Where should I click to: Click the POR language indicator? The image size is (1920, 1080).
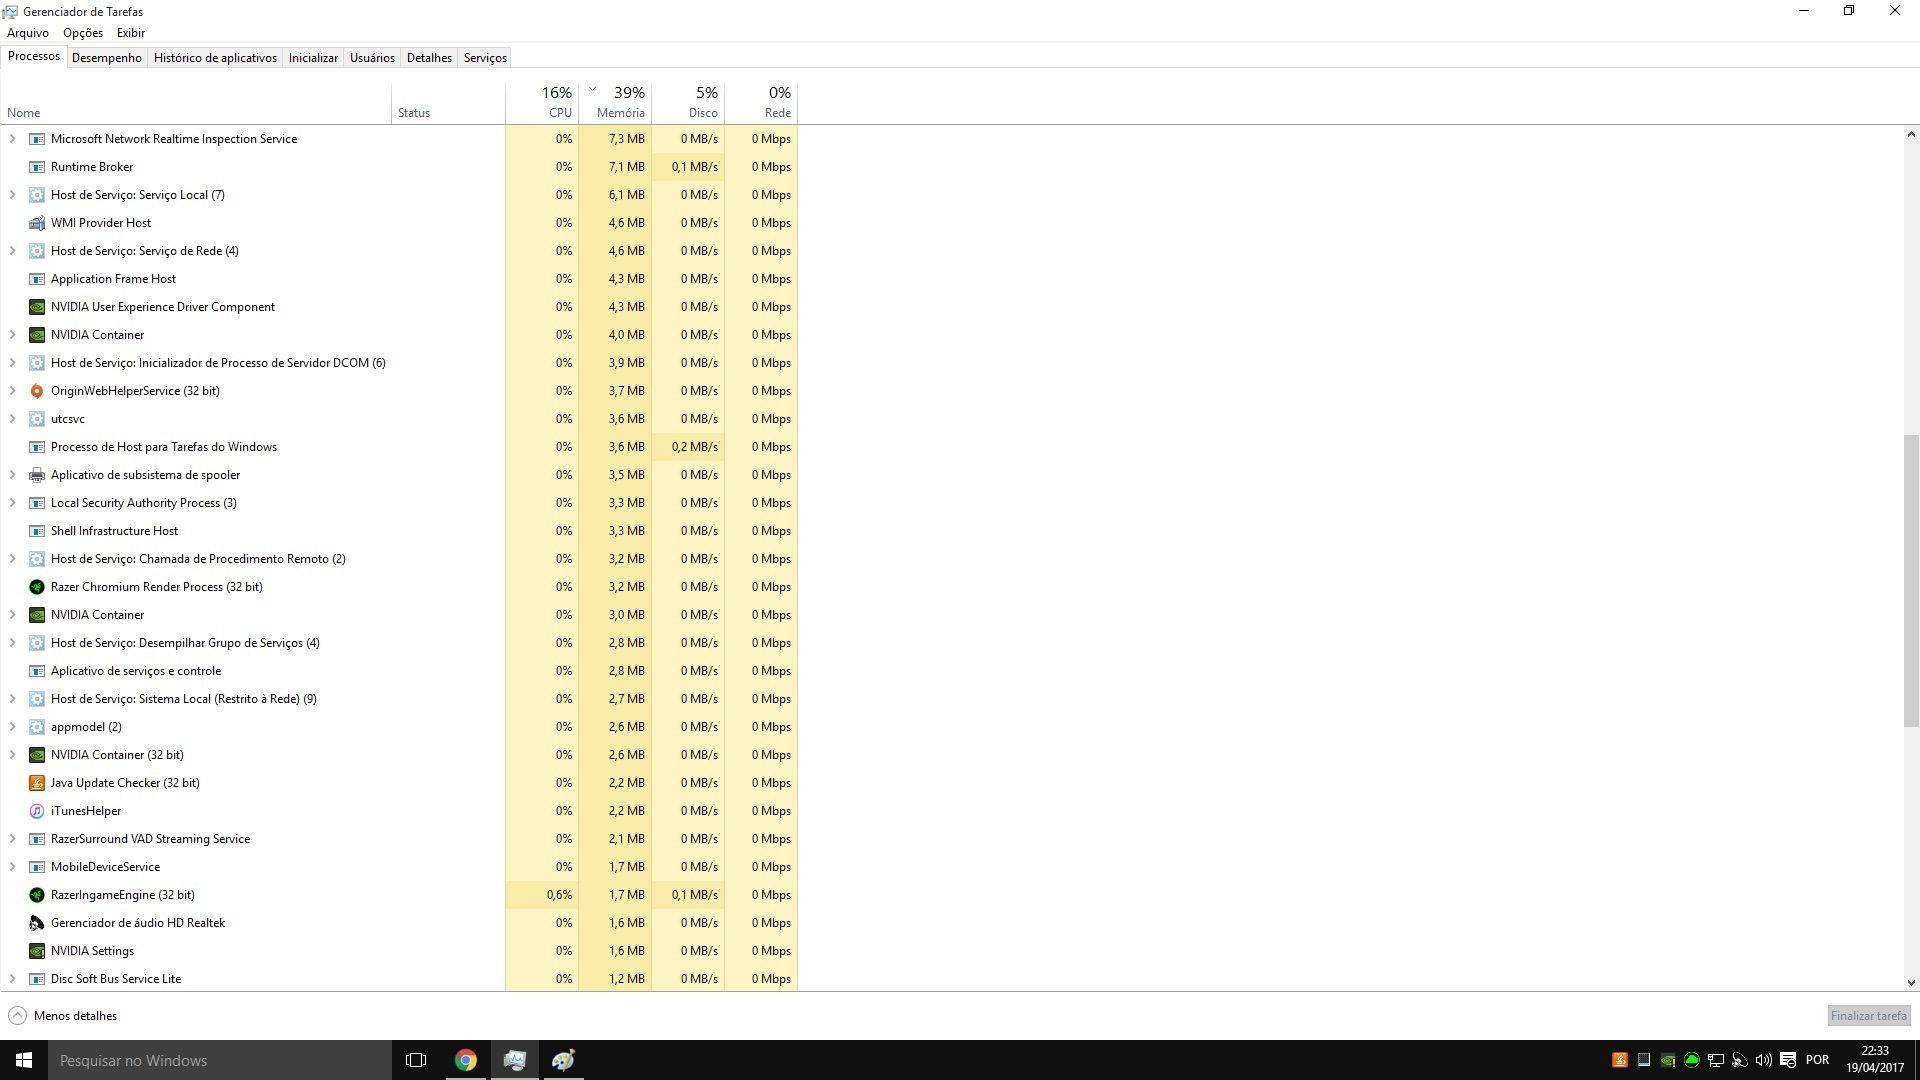(1817, 1060)
